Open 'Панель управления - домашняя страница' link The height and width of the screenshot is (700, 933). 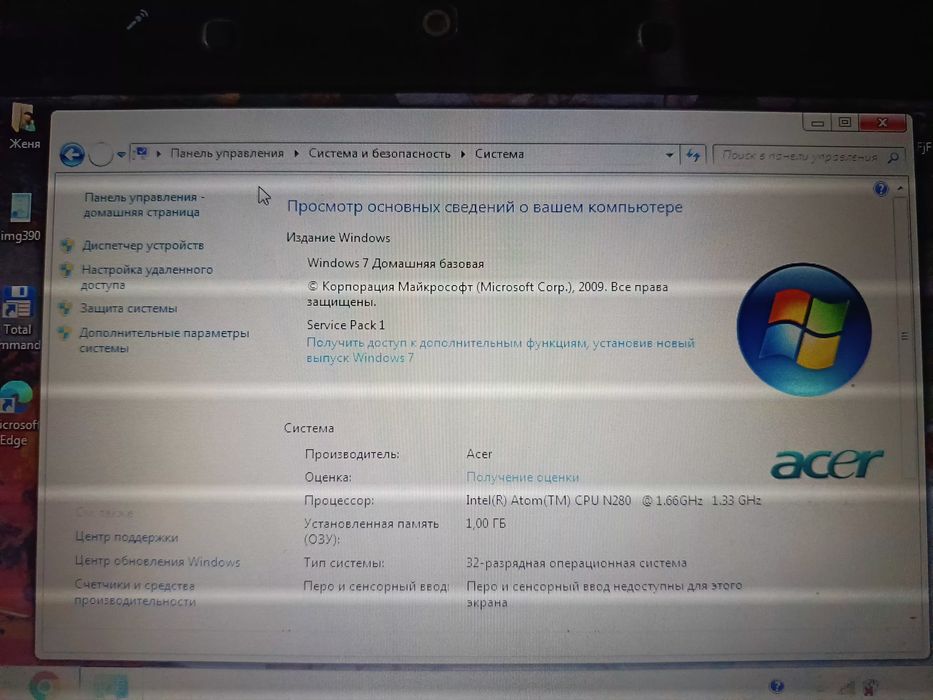[143, 204]
